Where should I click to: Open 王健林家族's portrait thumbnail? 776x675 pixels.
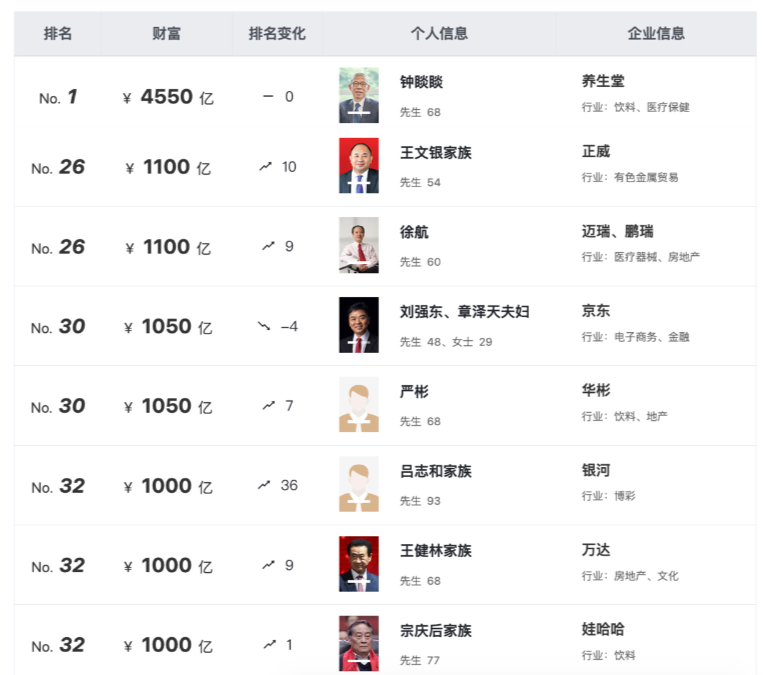359,564
